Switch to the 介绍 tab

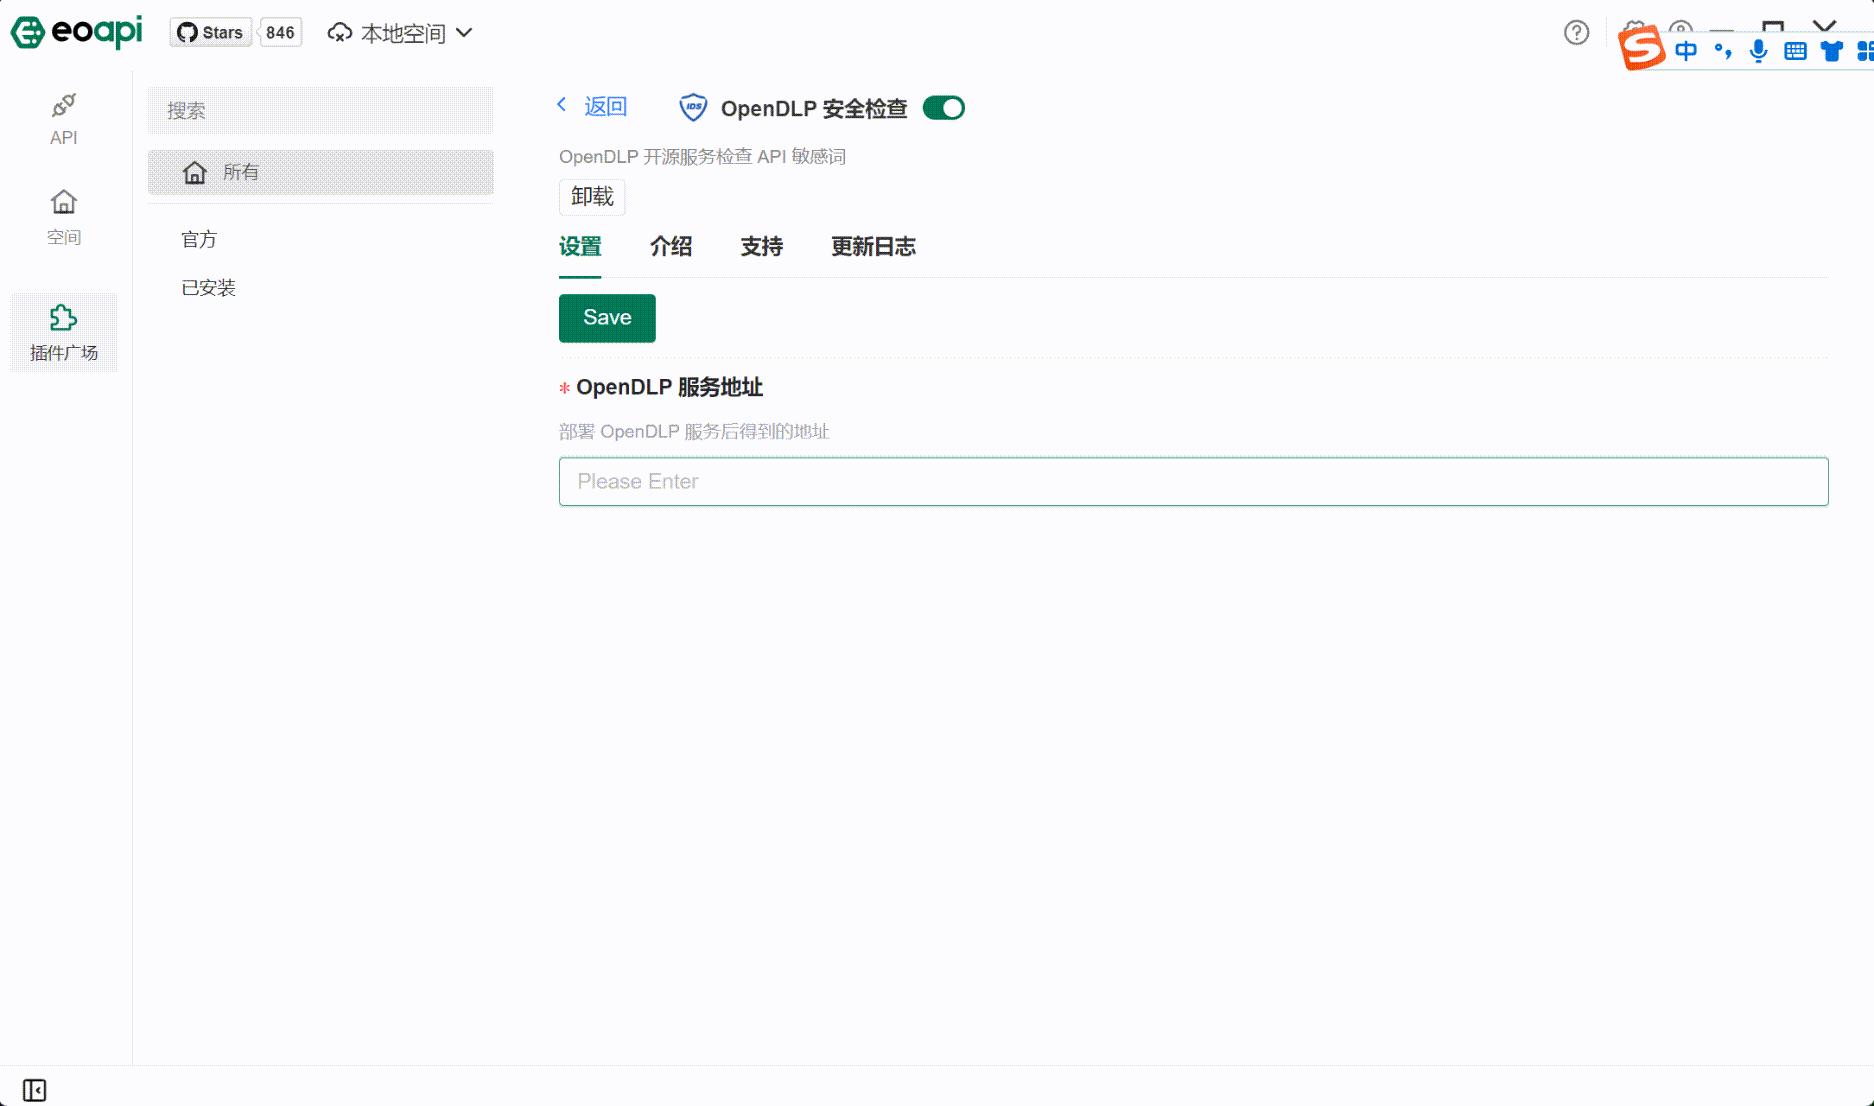click(x=671, y=247)
